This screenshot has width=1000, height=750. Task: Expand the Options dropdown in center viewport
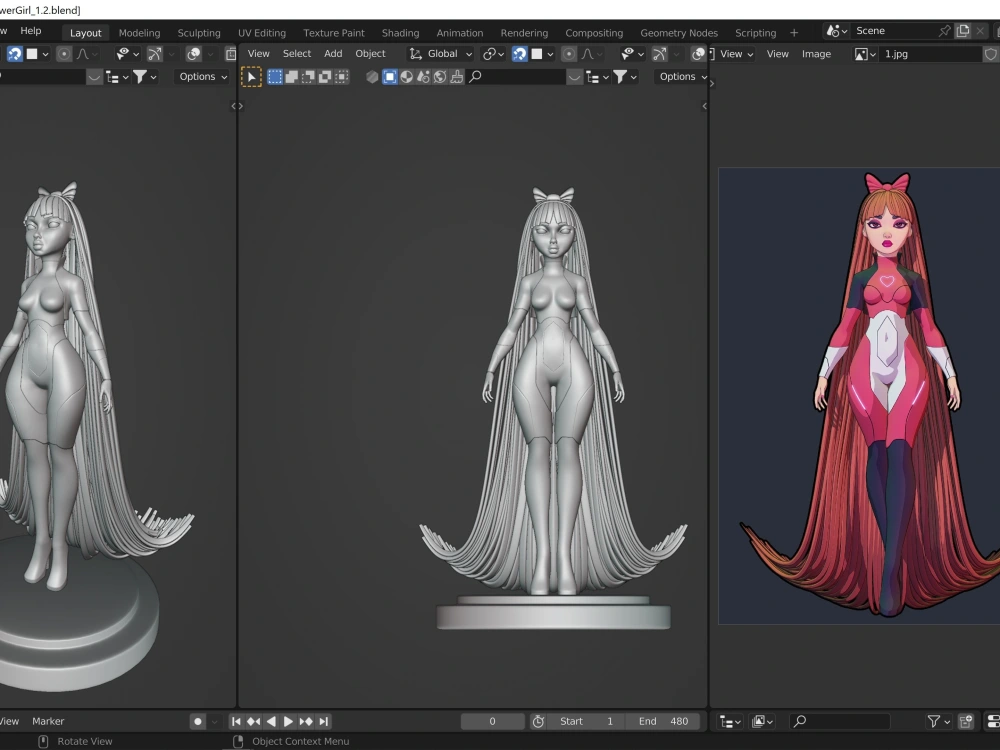[x=682, y=77]
